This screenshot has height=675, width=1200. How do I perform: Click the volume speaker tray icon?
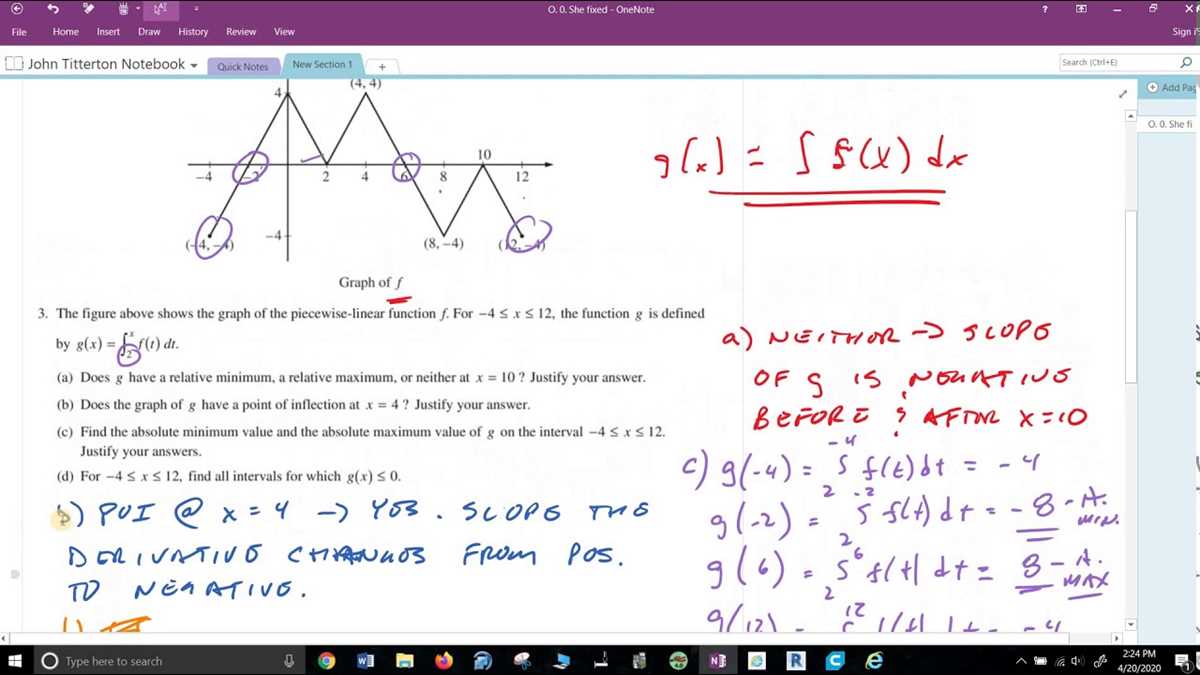(x=1078, y=661)
